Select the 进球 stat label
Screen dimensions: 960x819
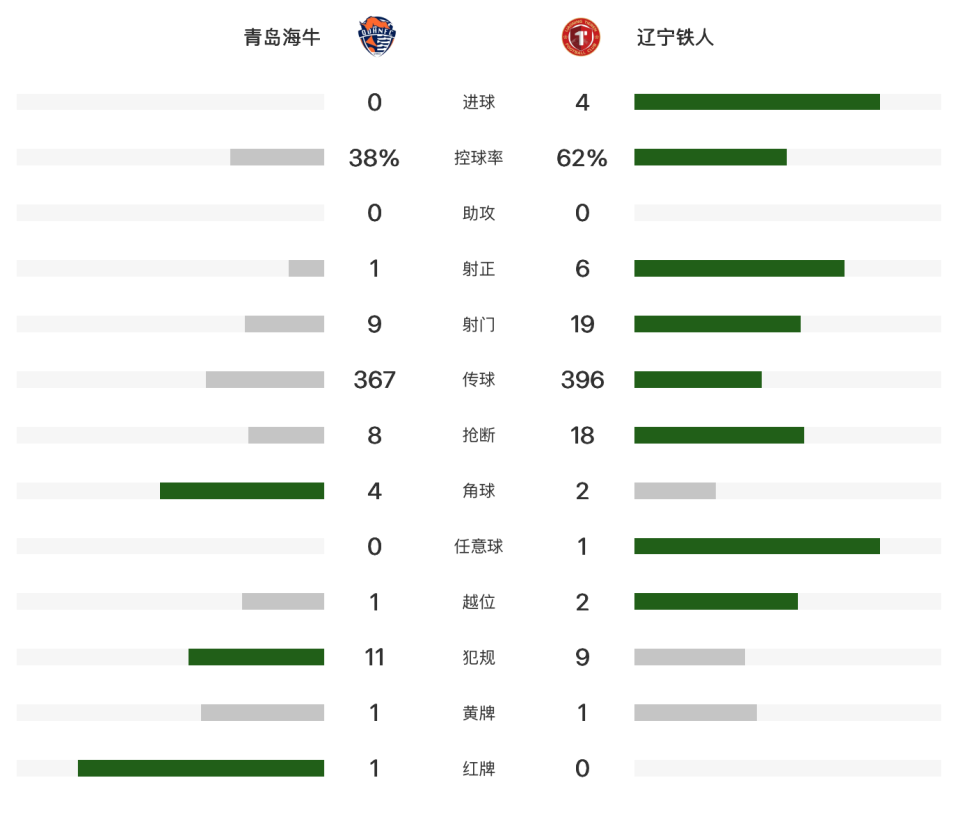coord(479,102)
